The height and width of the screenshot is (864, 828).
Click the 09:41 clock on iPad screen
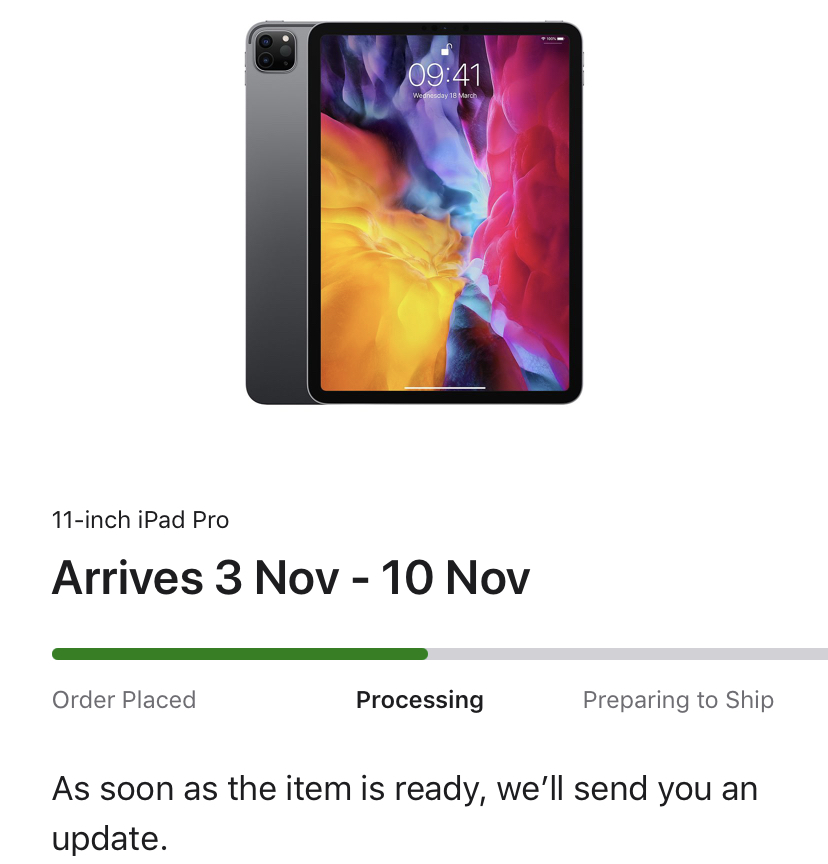point(444,75)
